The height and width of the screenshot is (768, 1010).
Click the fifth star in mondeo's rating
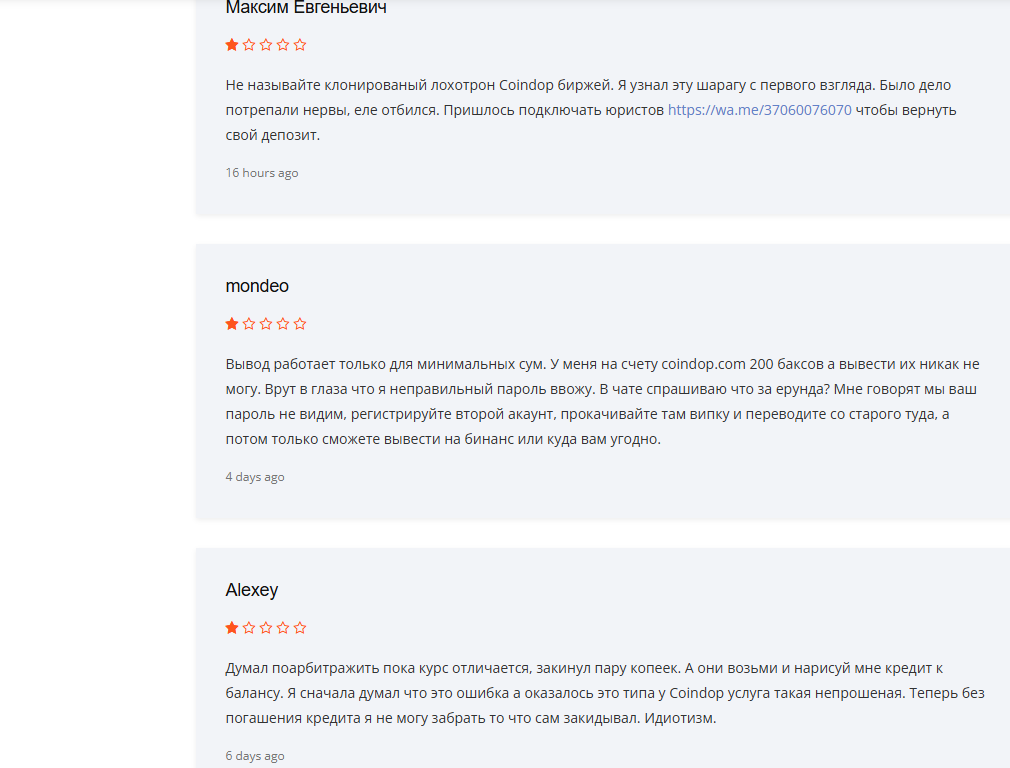click(x=300, y=323)
